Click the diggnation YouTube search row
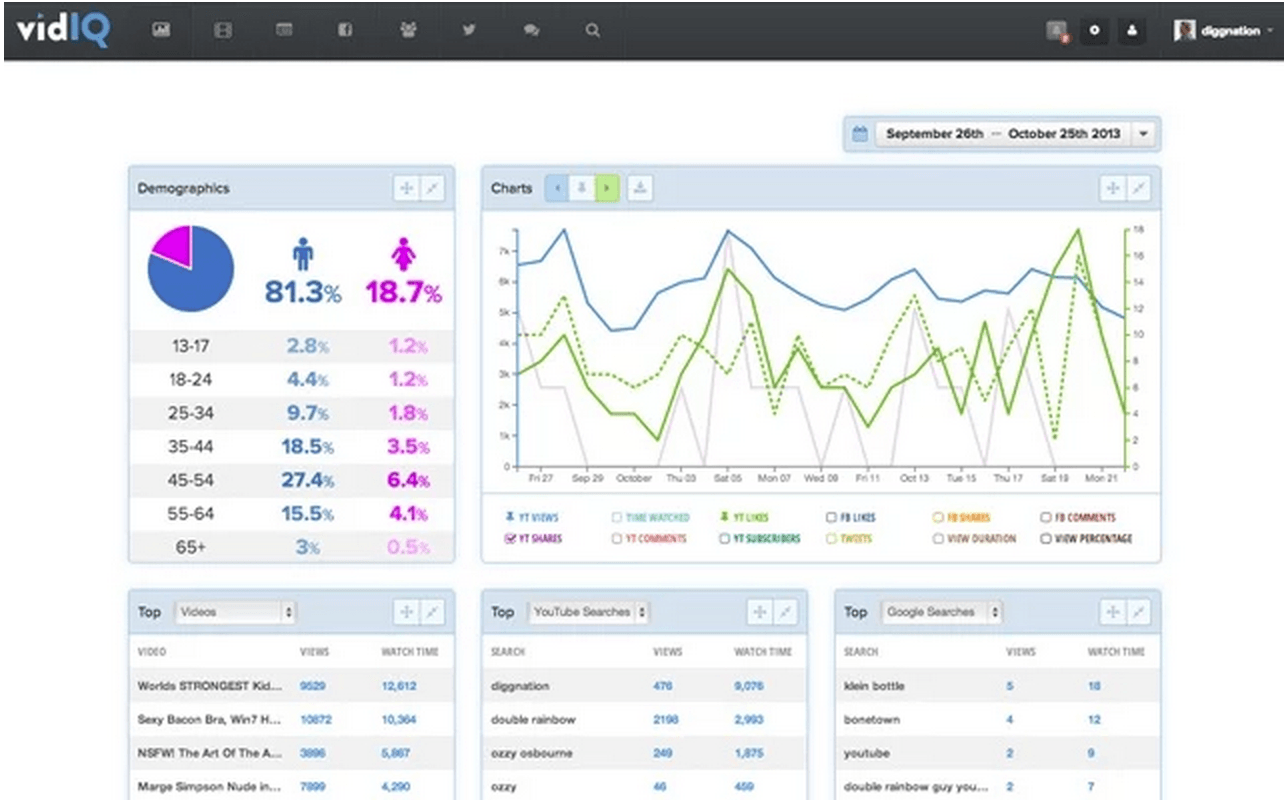1288x800 pixels. [x=644, y=686]
